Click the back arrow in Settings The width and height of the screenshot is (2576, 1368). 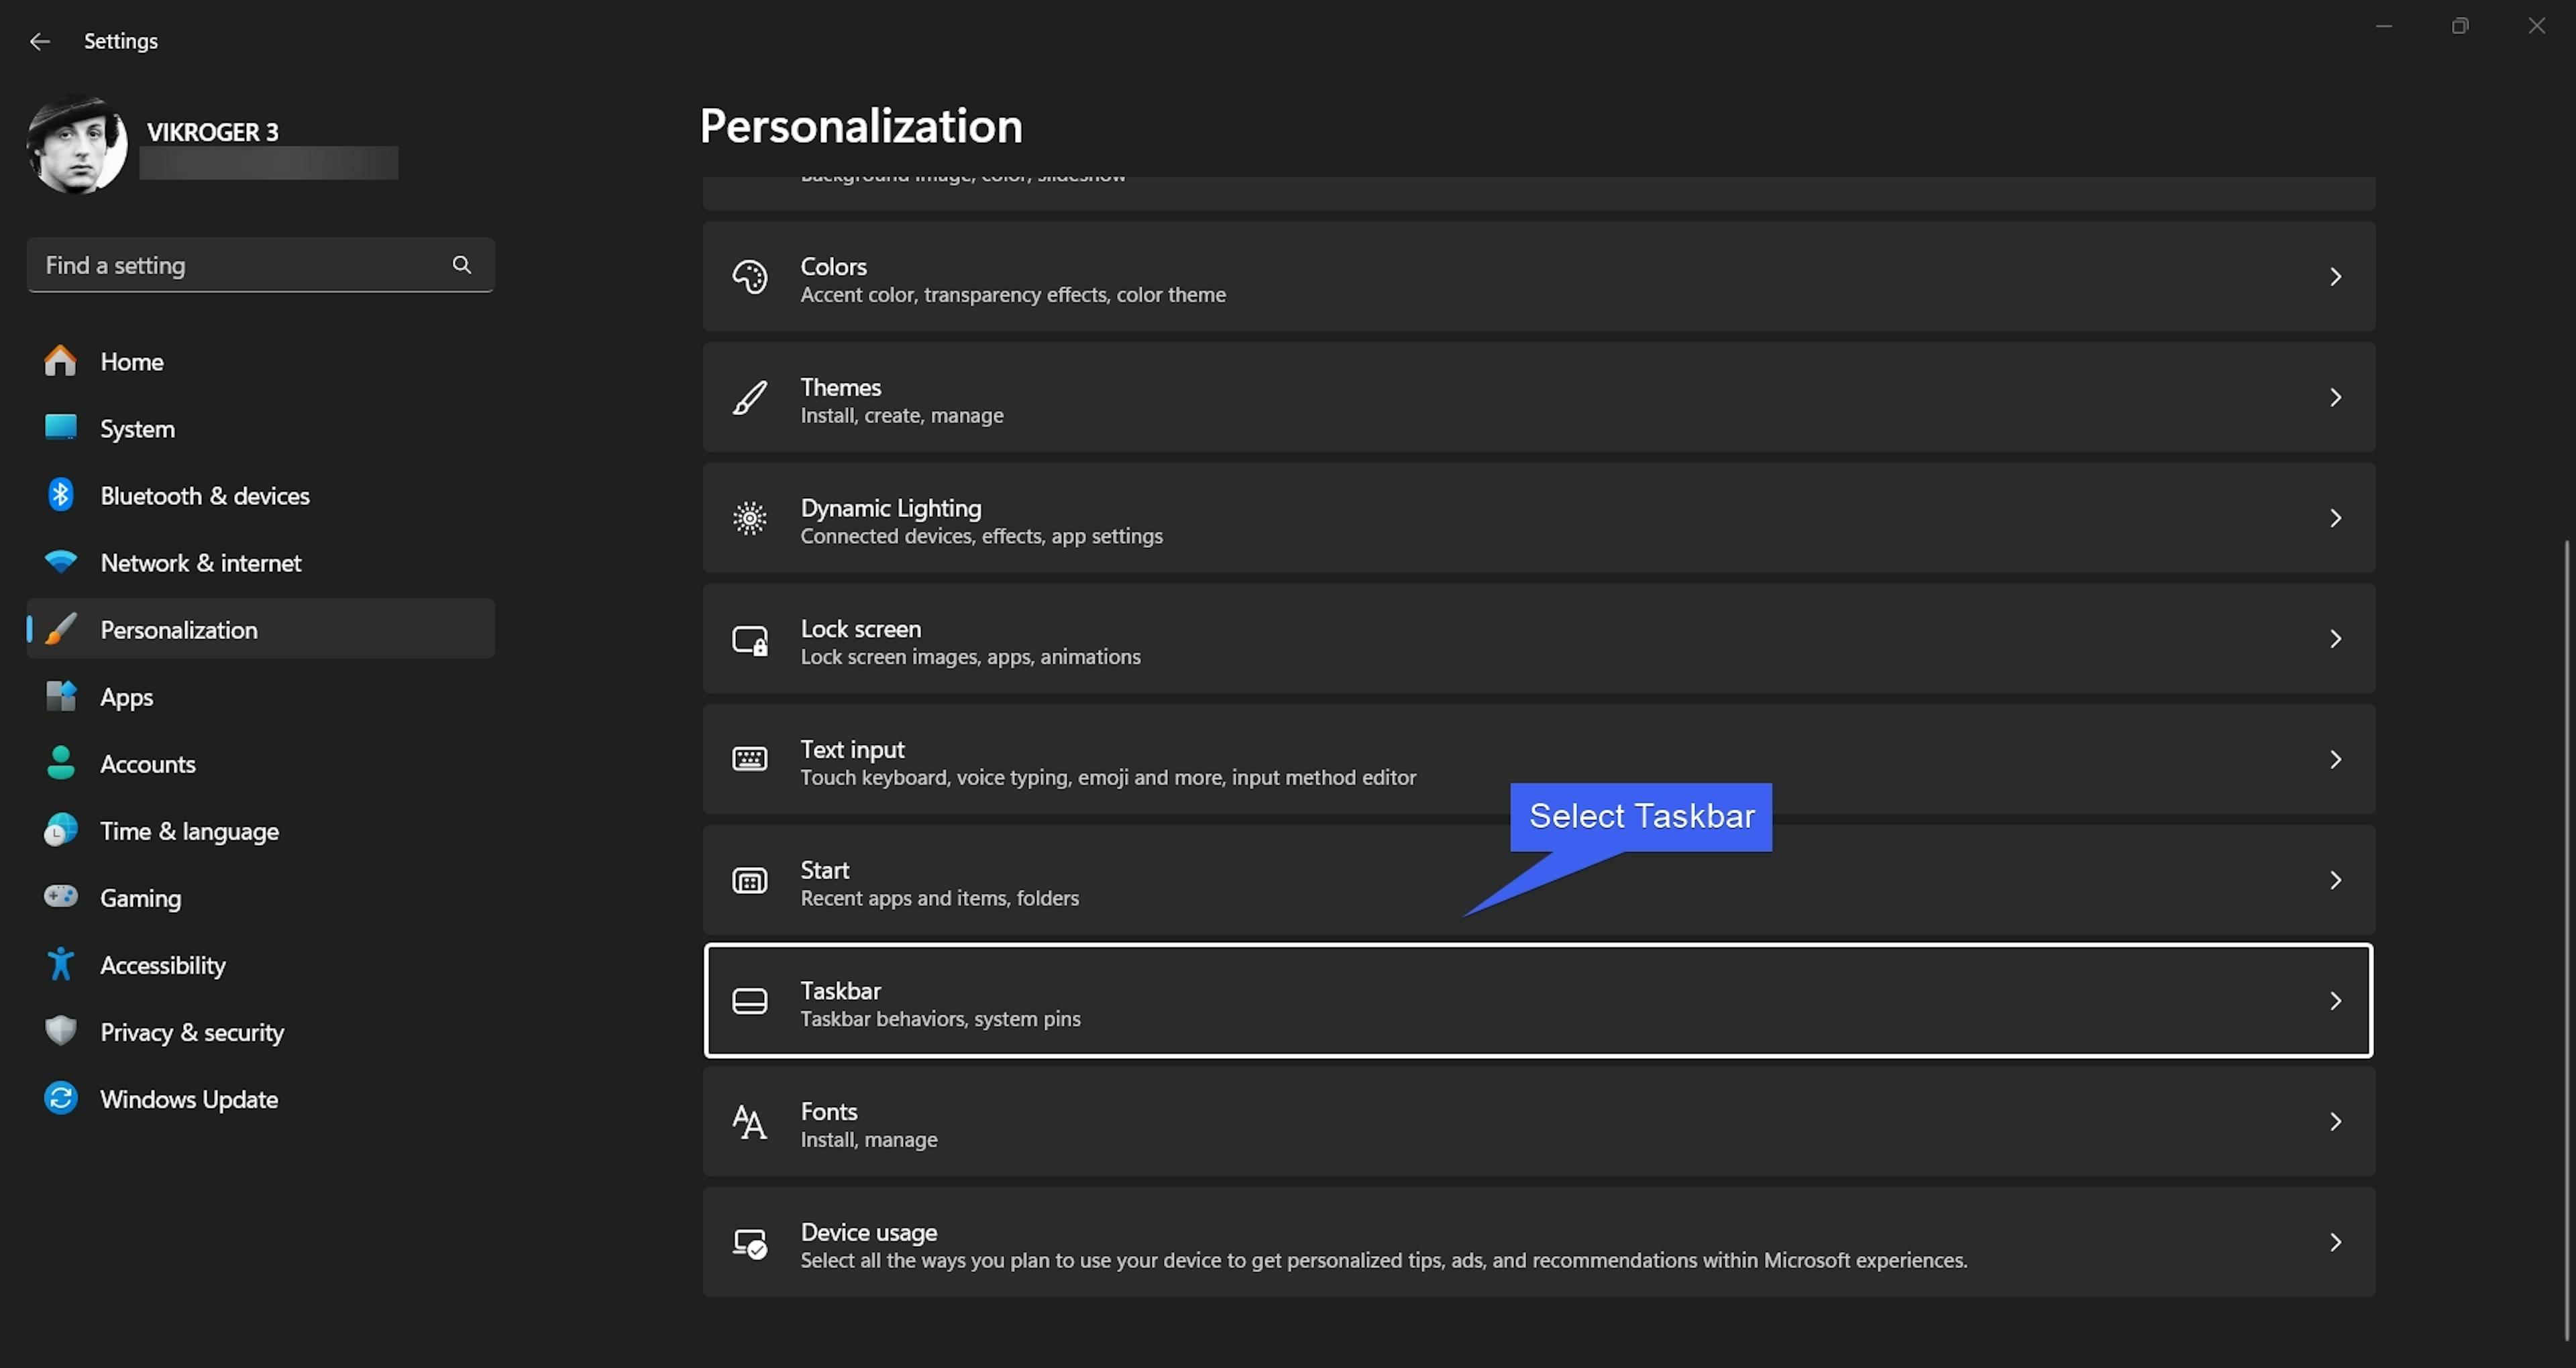pos(40,41)
